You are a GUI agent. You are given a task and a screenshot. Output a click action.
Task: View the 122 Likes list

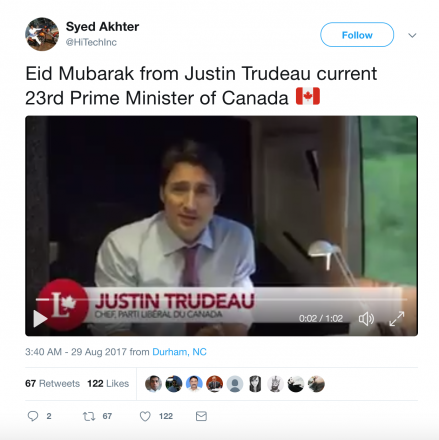108,384
